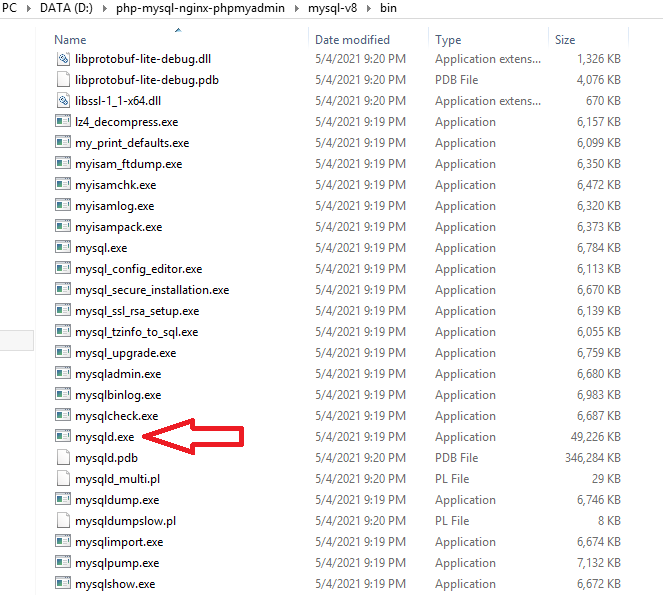
Task: Sort files by Date modified column header
Action: click(352, 40)
